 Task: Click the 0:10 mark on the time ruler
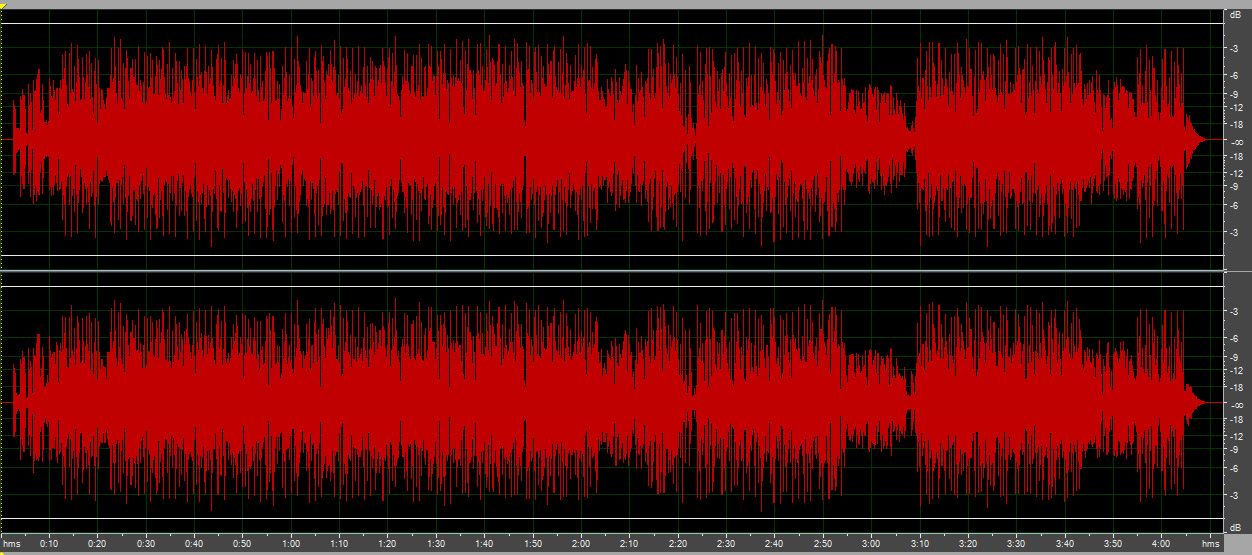coord(49,544)
